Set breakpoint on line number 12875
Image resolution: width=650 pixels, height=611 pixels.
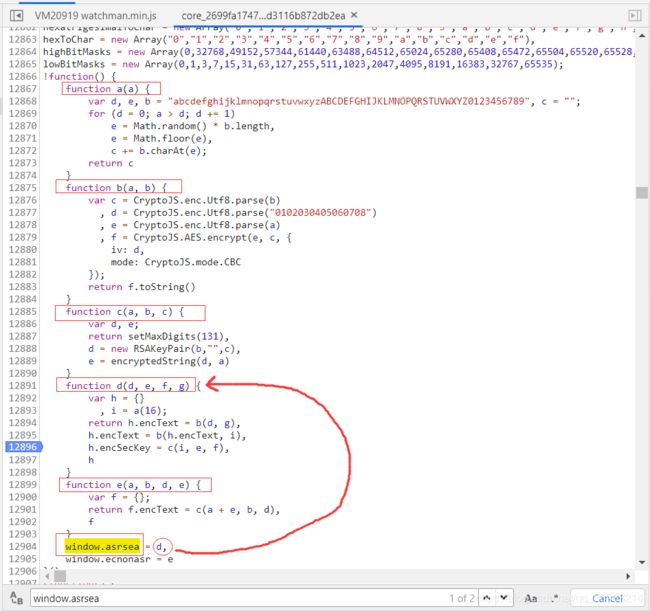click(23, 188)
